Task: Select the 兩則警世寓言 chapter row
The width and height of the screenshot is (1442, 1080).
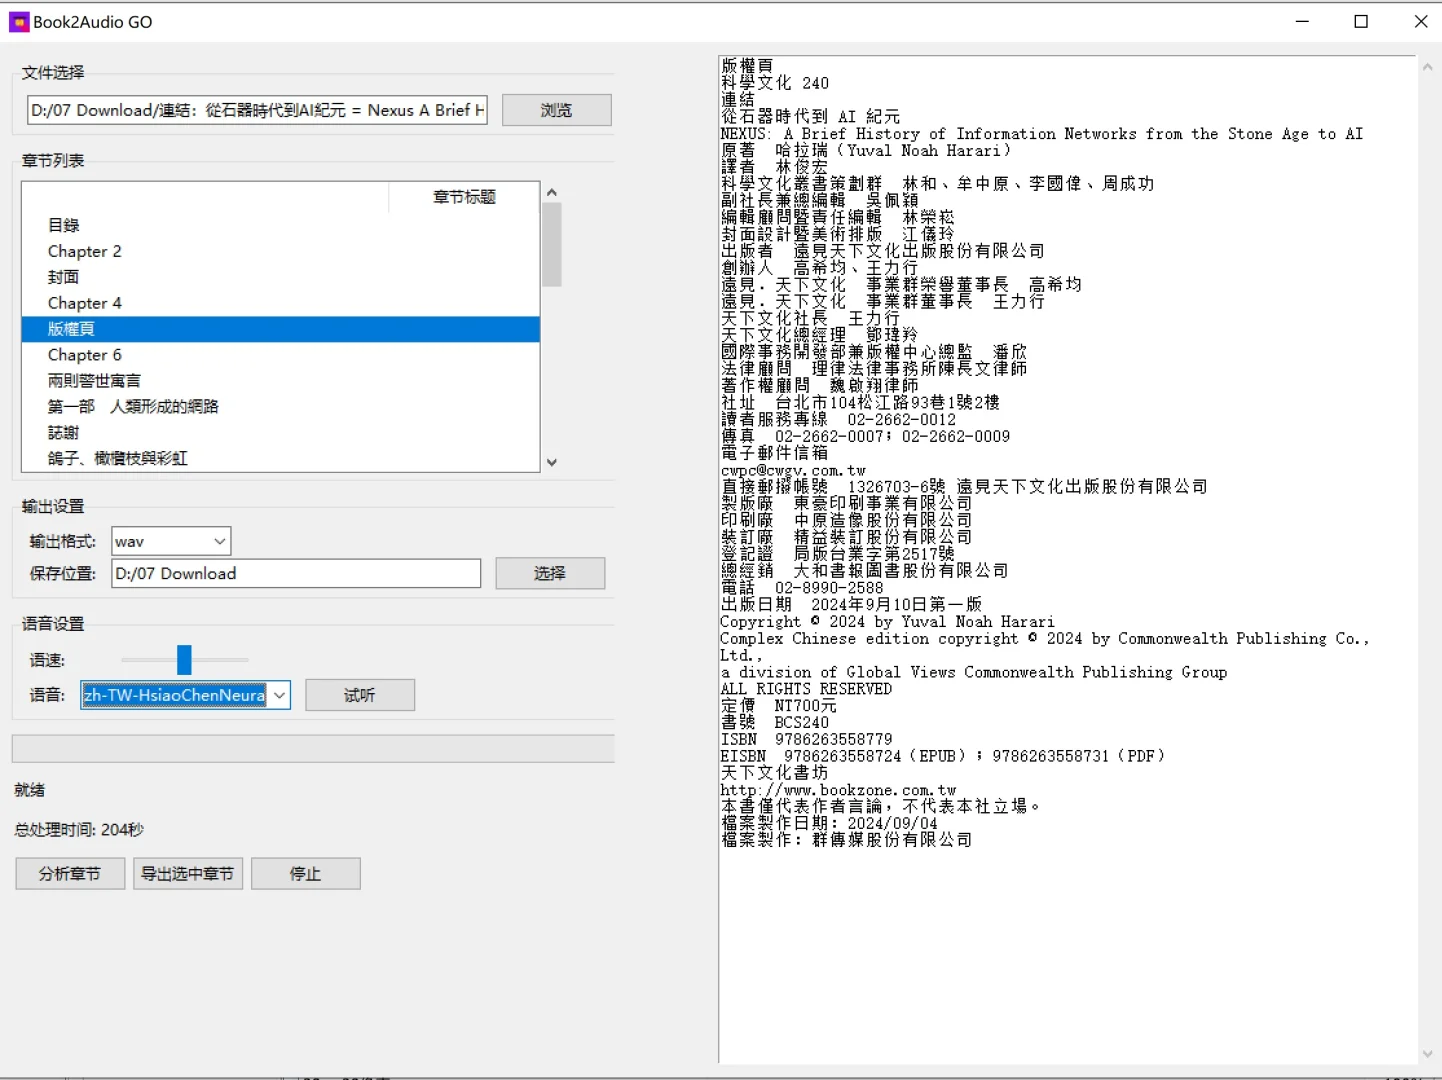Action: point(280,381)
